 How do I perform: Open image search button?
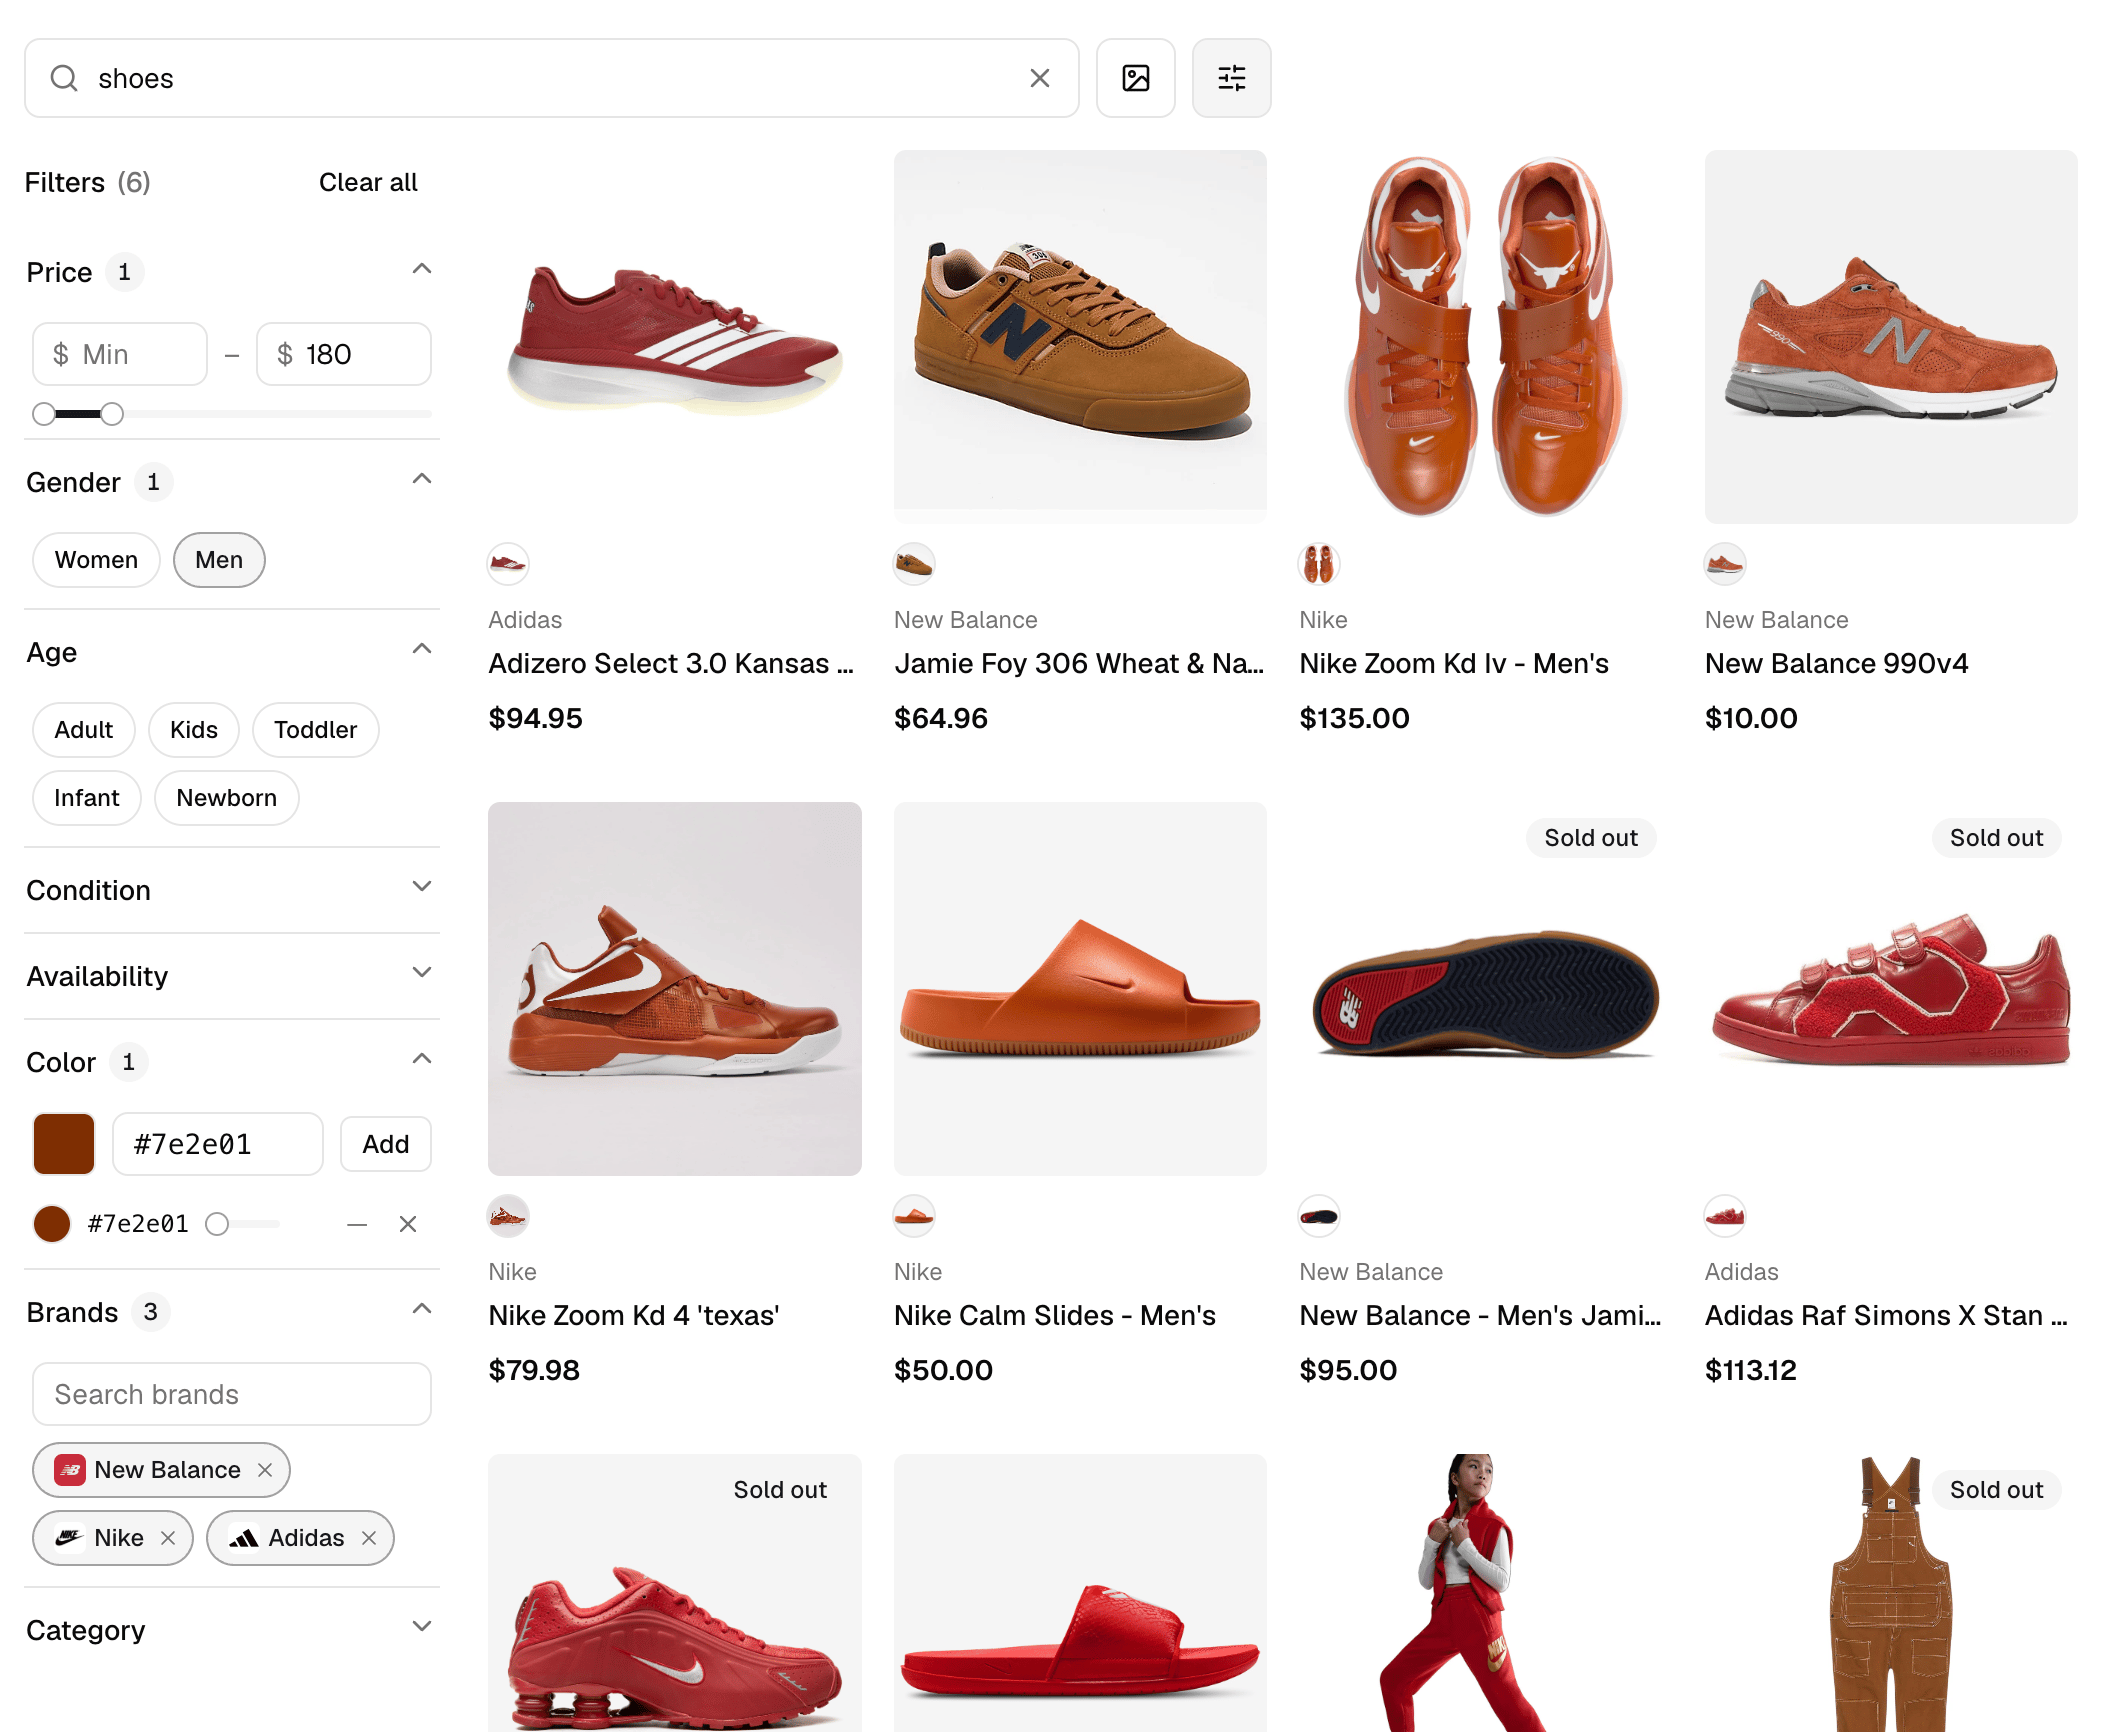1136,78
